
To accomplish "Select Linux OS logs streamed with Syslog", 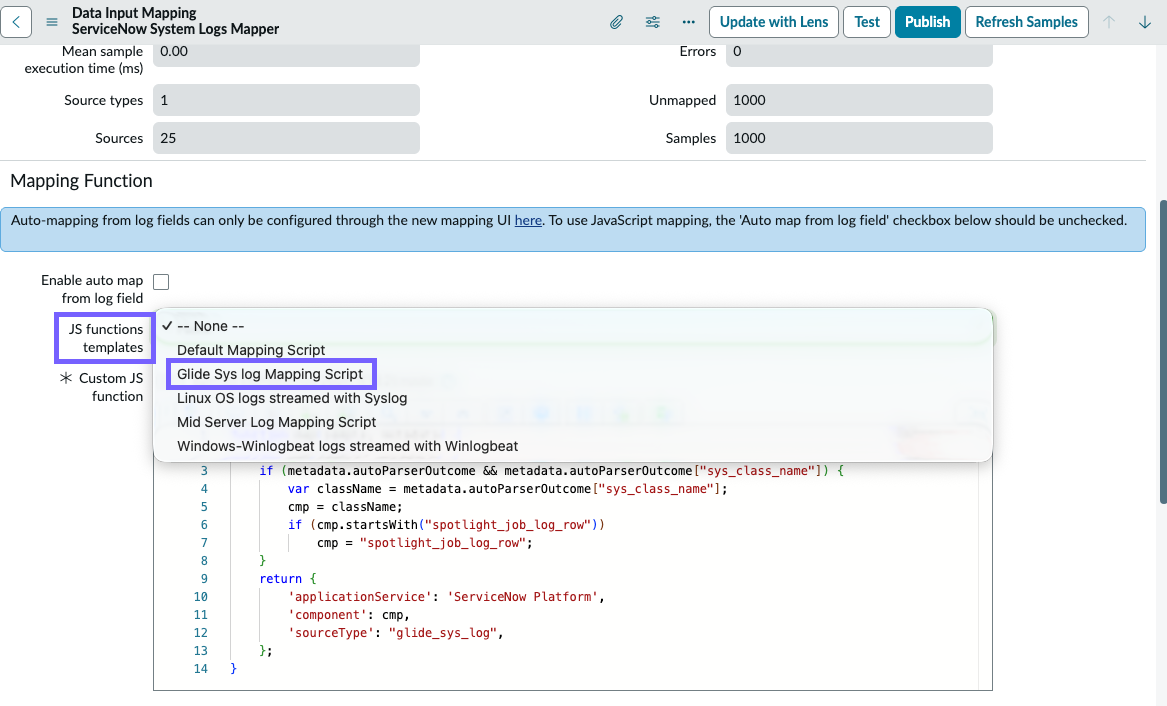I will pyautogui.click(x=573, y=398).
